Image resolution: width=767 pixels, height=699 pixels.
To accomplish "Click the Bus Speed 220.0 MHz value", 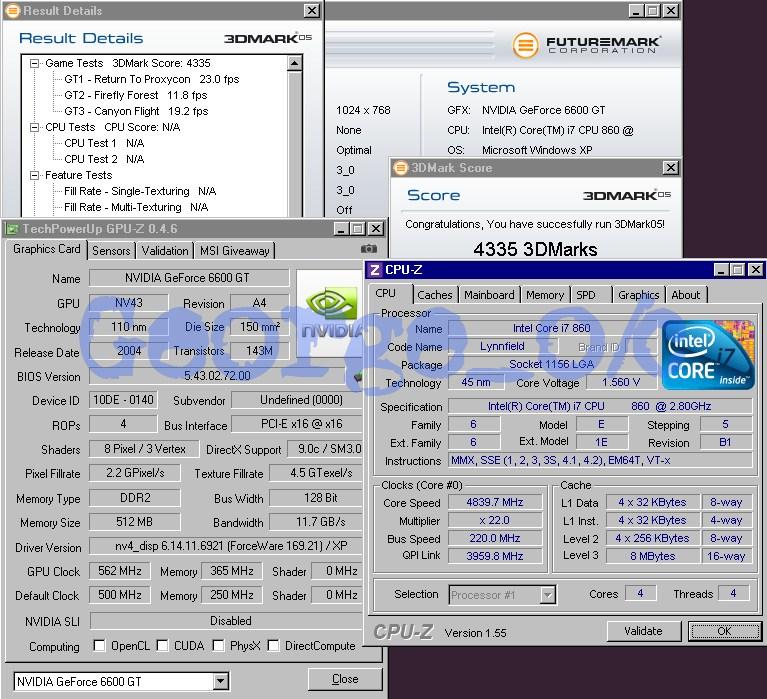I will 495,539.
